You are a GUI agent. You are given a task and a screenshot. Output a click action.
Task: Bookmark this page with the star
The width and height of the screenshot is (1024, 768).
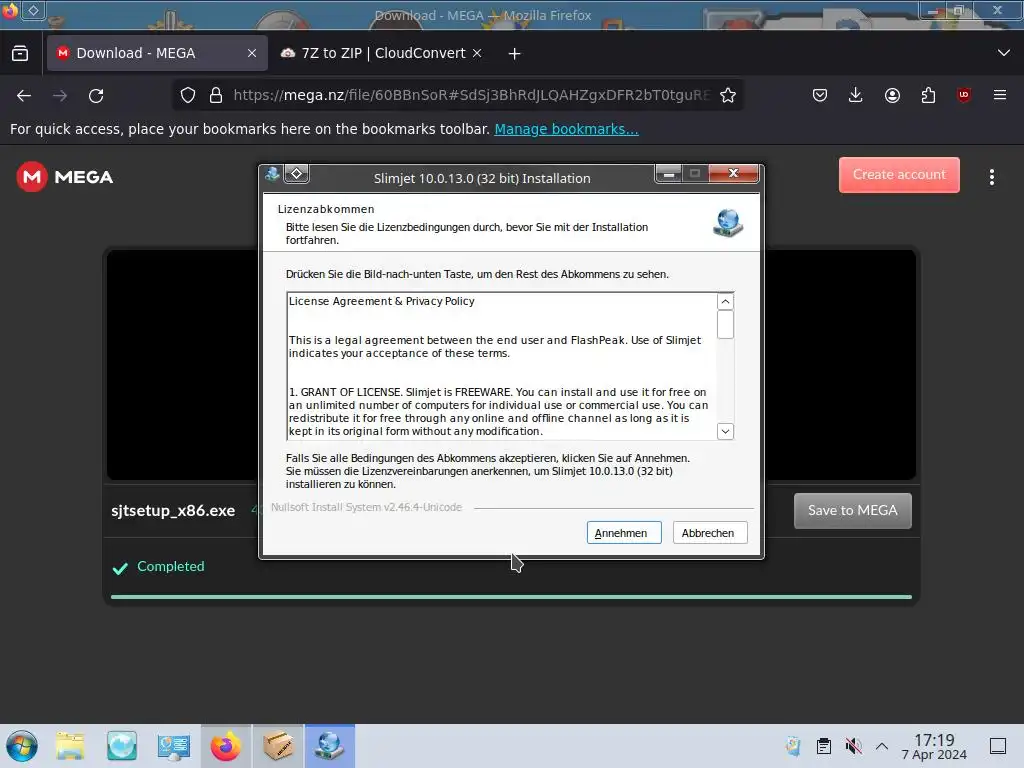(x=728, y=95)
